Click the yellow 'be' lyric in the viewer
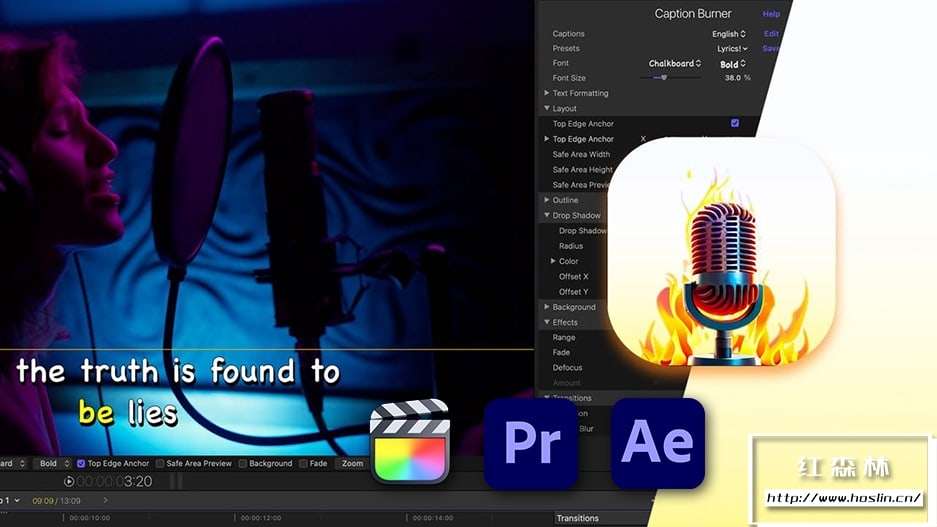This screenshot has height=527, width=937. point(96,412)
